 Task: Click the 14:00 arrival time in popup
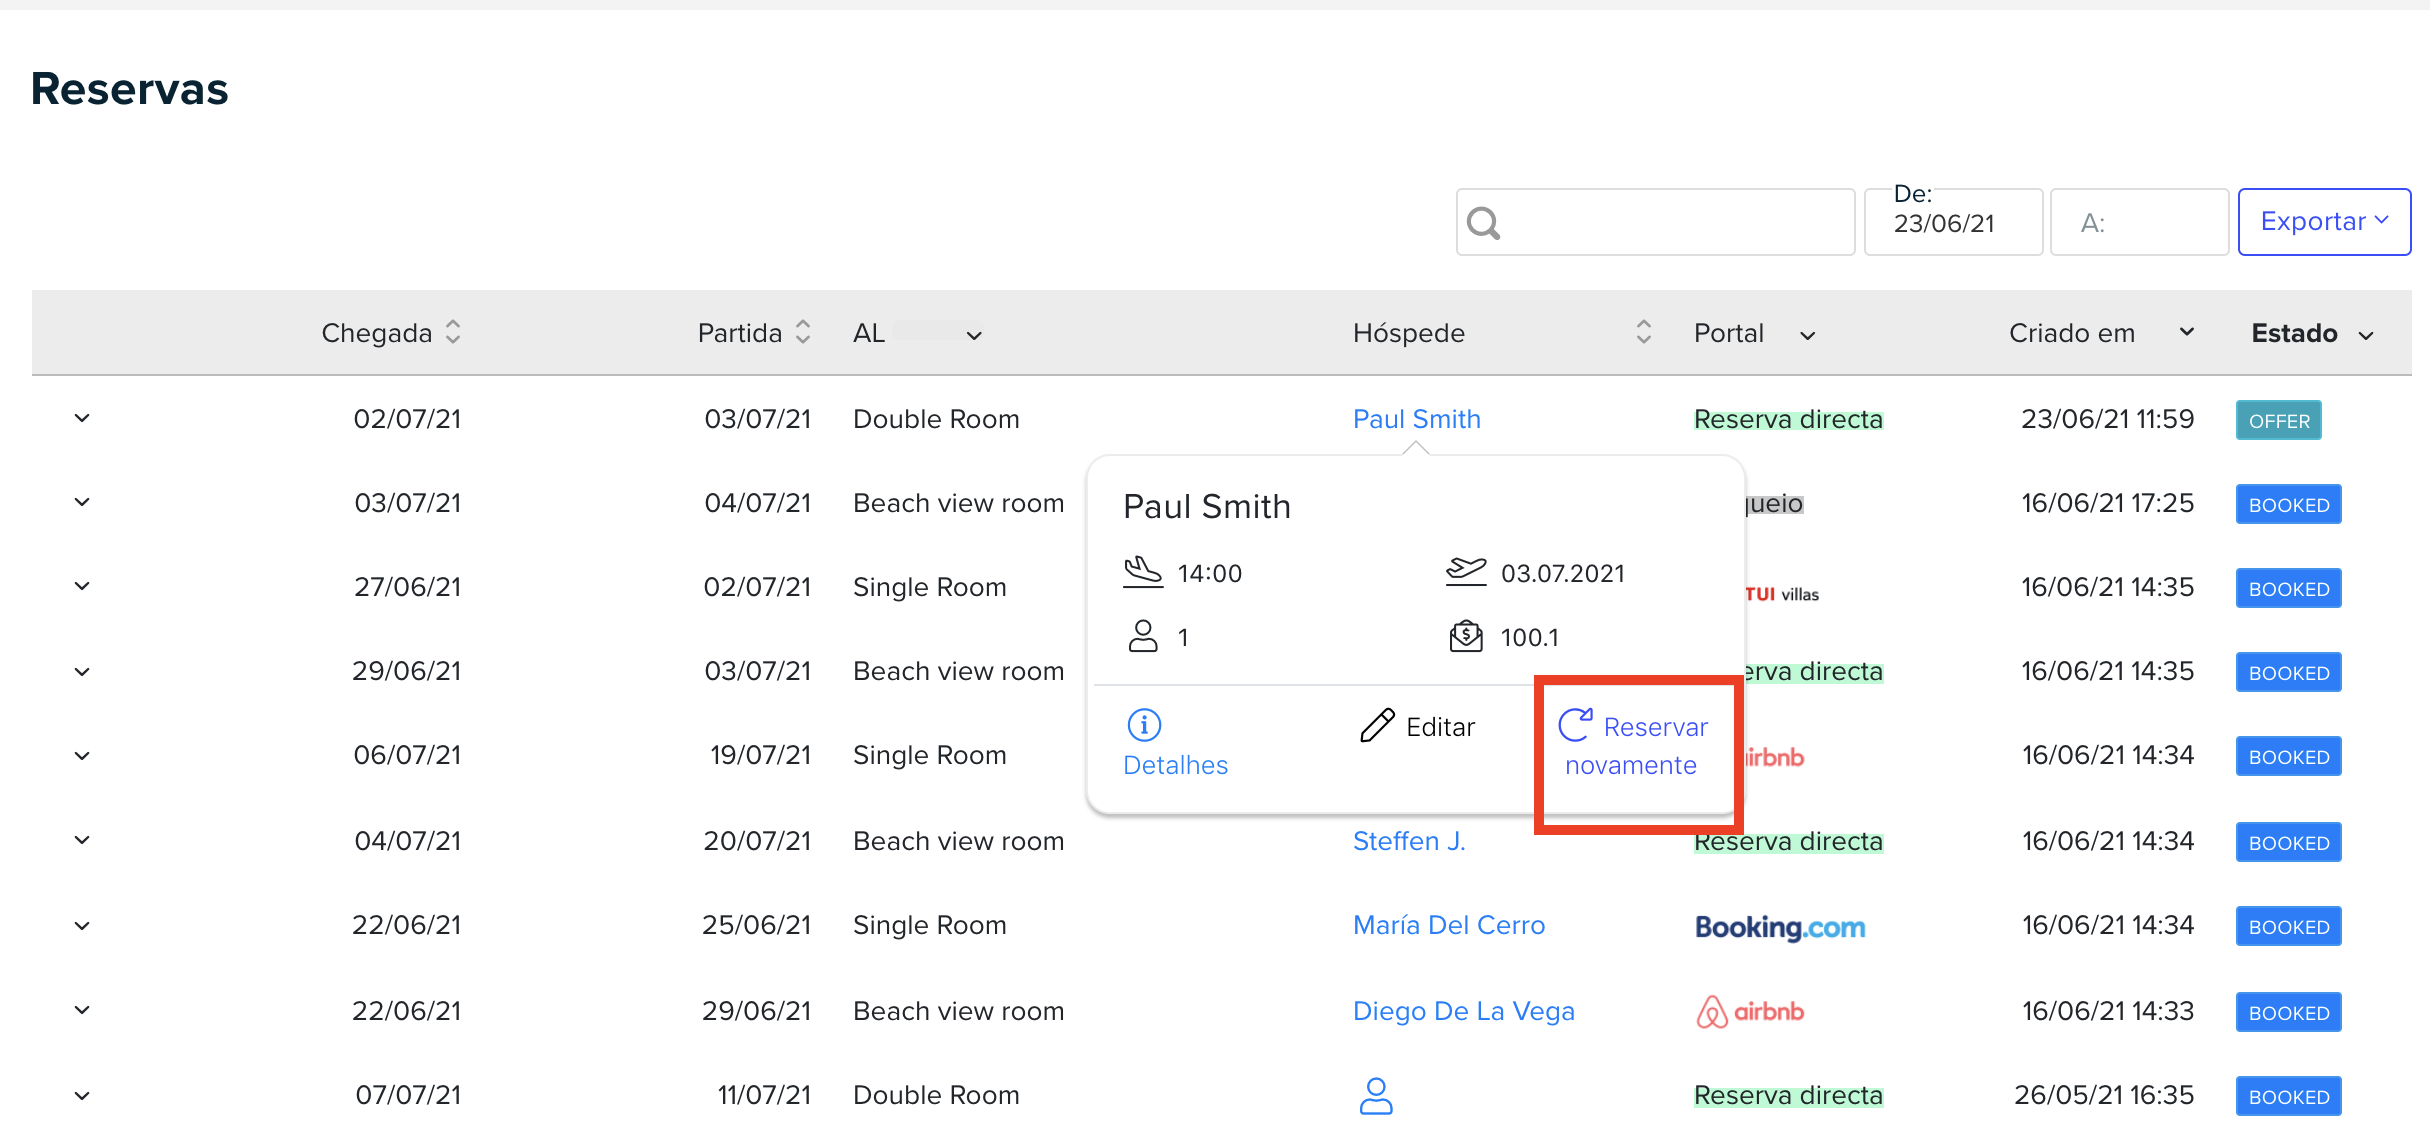[1210, 573]
